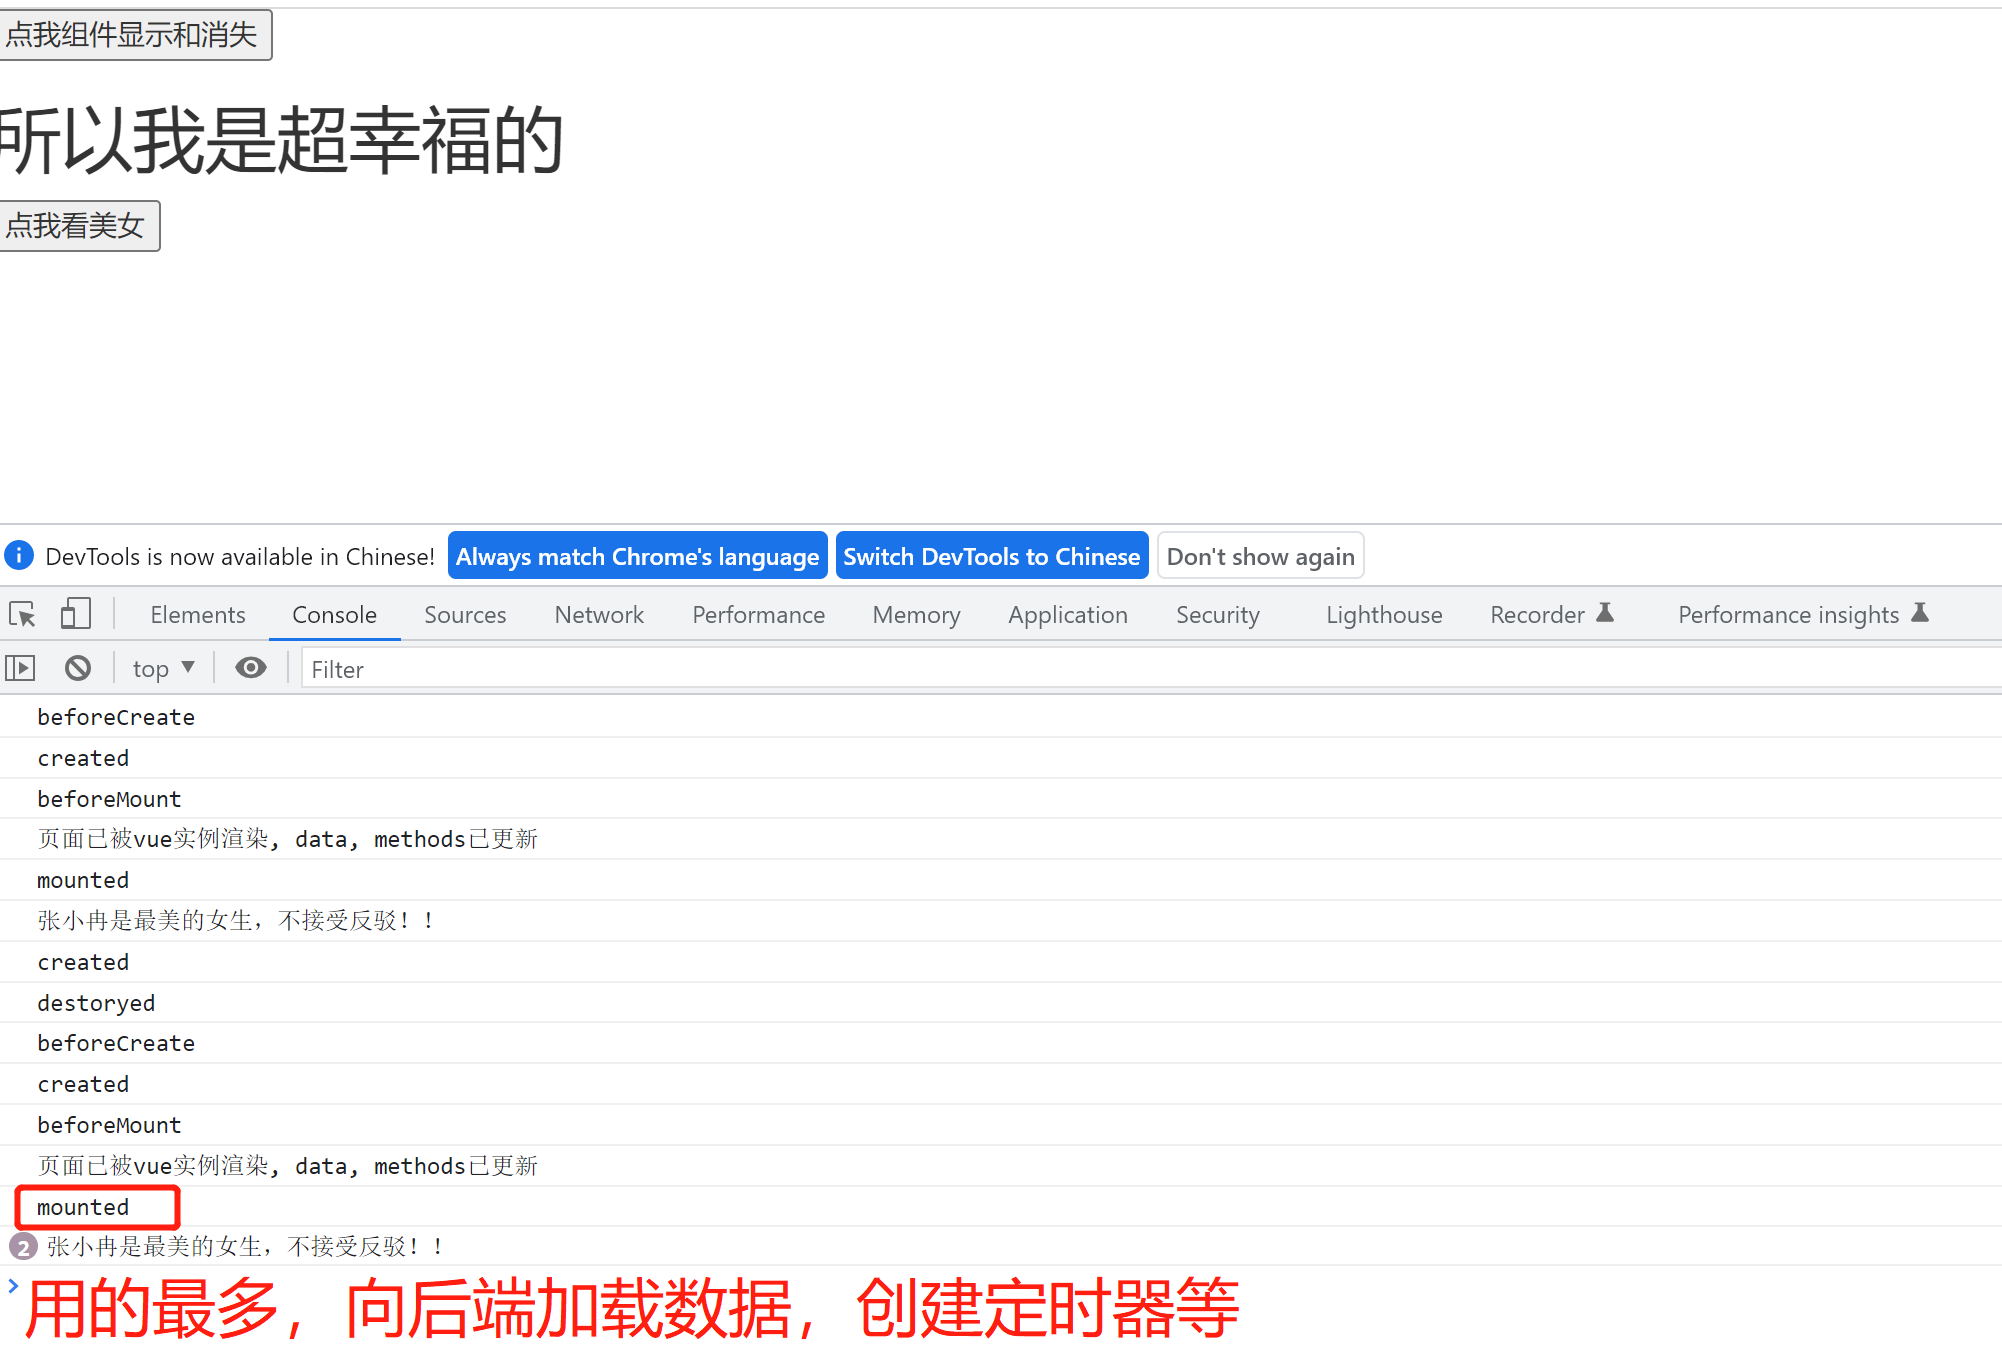Clear console with the ban icon
The image size is (2002, 1359).
(x=78, y=668)
